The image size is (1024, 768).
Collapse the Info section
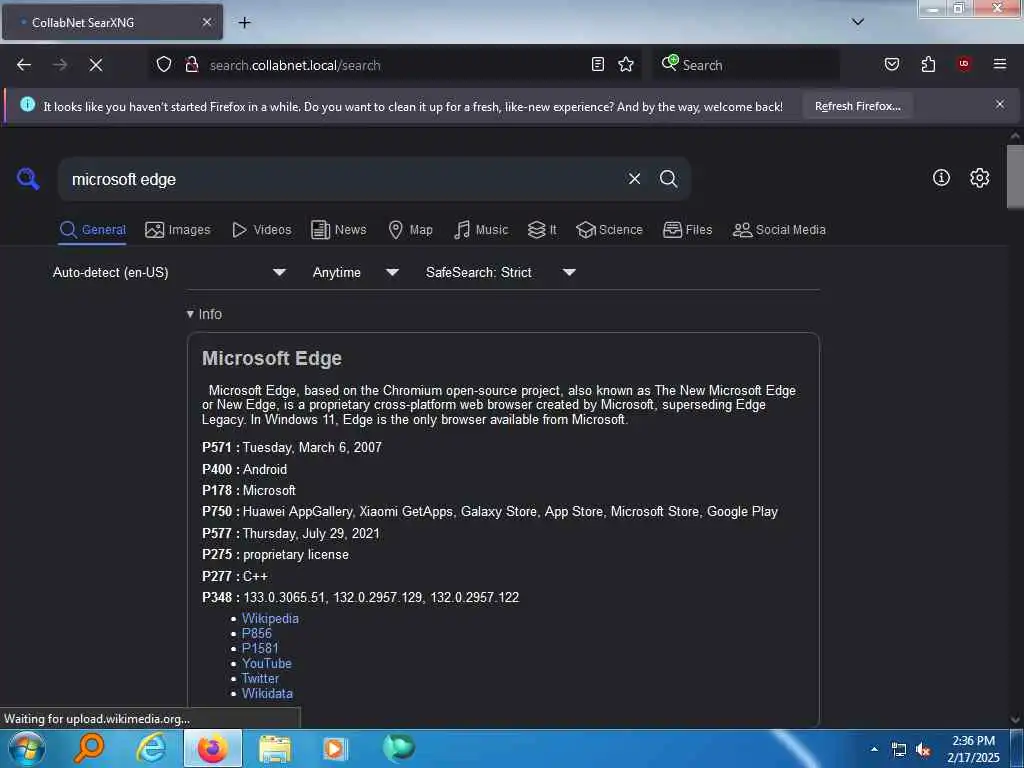click(x=204, y=314)
